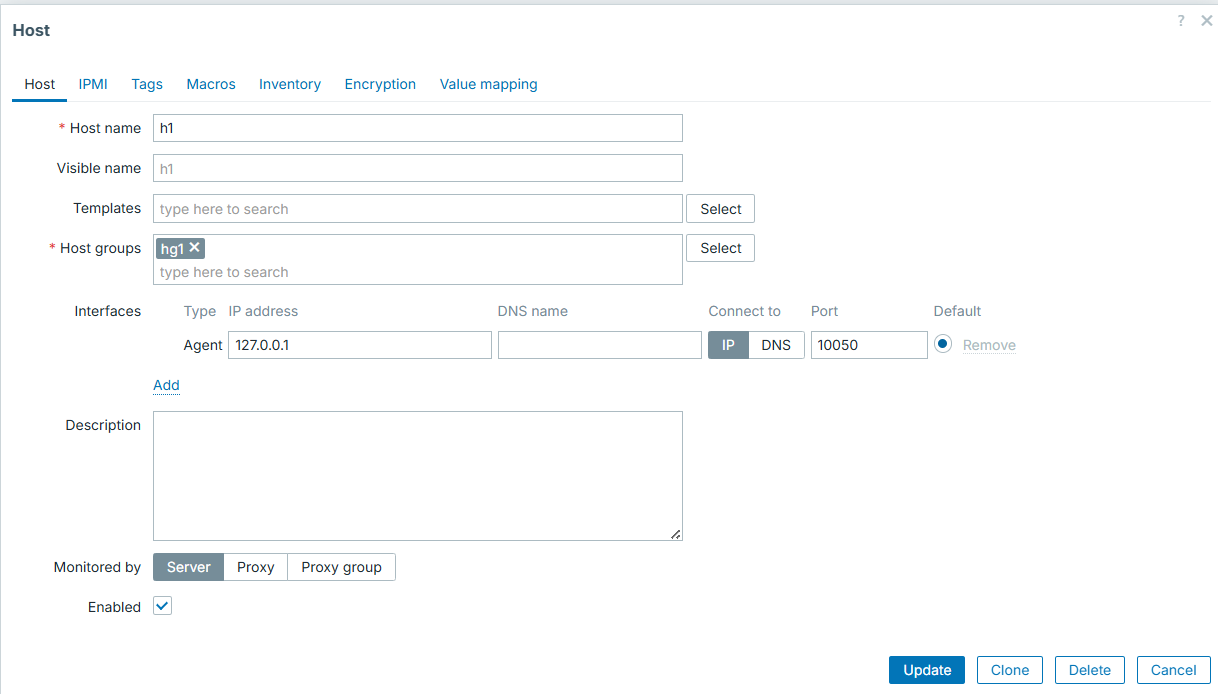Viewport: 1218px width, 694px height.
Task: Set Monitored by to Proxy
Action: (x=255, y=567)
